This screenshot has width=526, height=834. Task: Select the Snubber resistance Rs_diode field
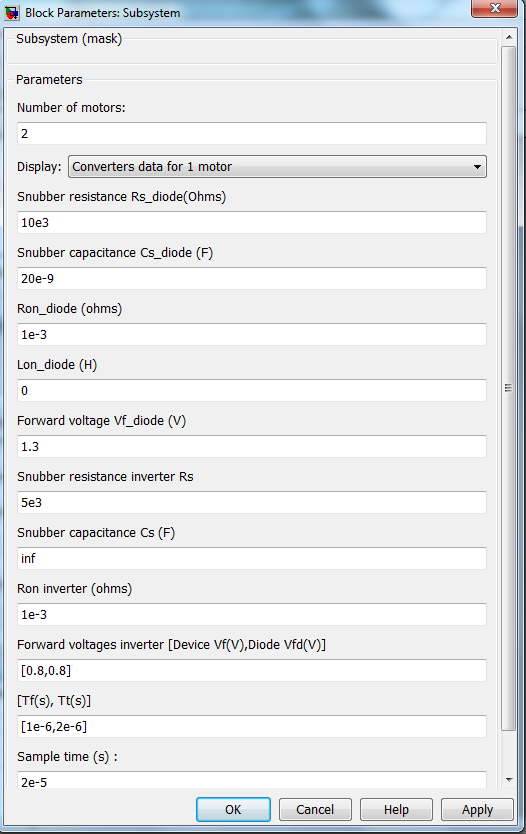[x=252, y=222]
